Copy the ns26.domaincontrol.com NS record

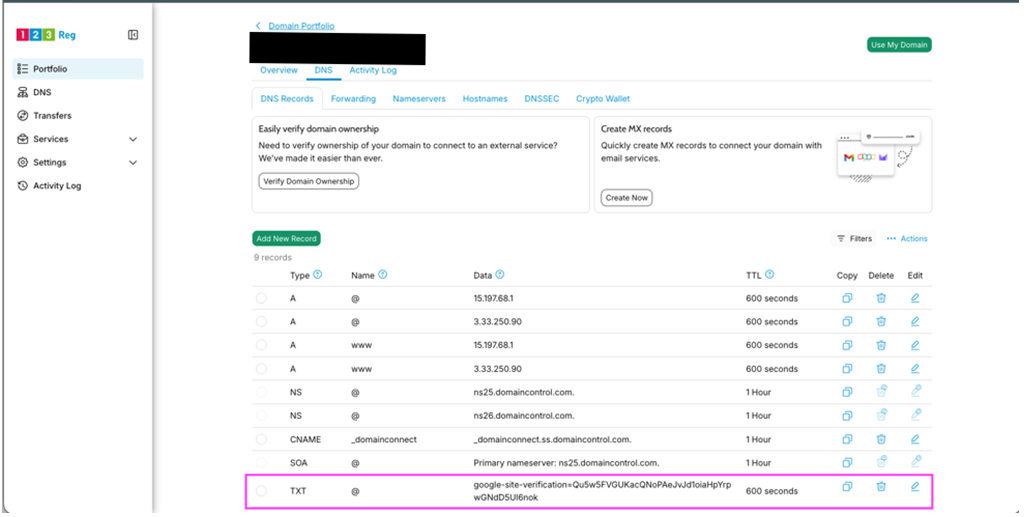click(x=847, y=416)
